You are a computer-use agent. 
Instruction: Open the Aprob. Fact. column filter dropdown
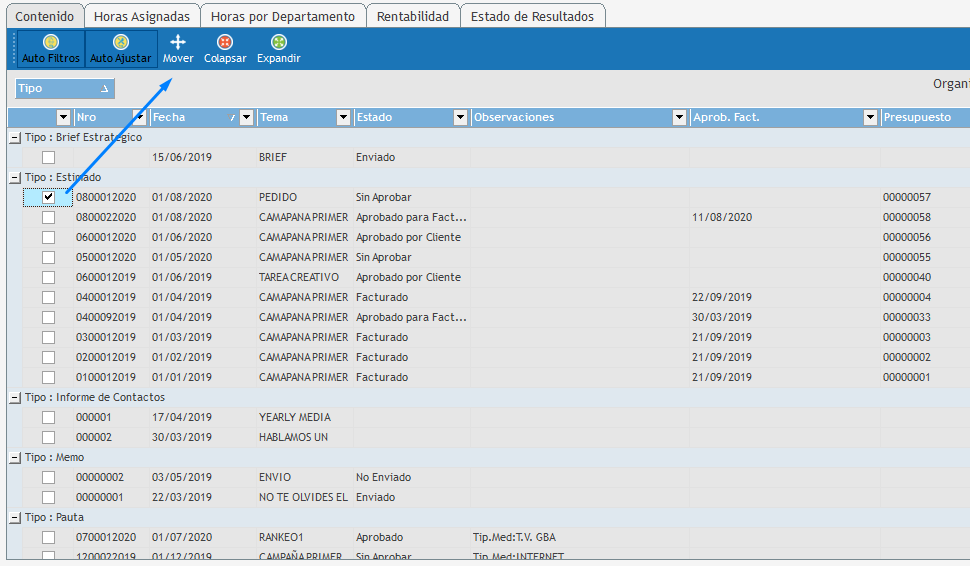[870, 118]
